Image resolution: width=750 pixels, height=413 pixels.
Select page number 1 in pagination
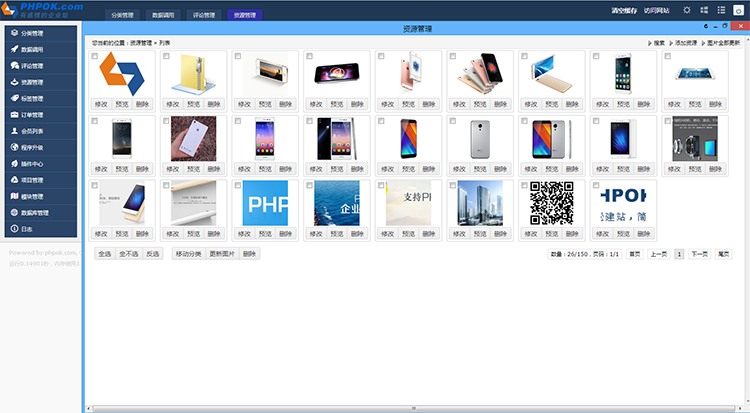(679, 254)
